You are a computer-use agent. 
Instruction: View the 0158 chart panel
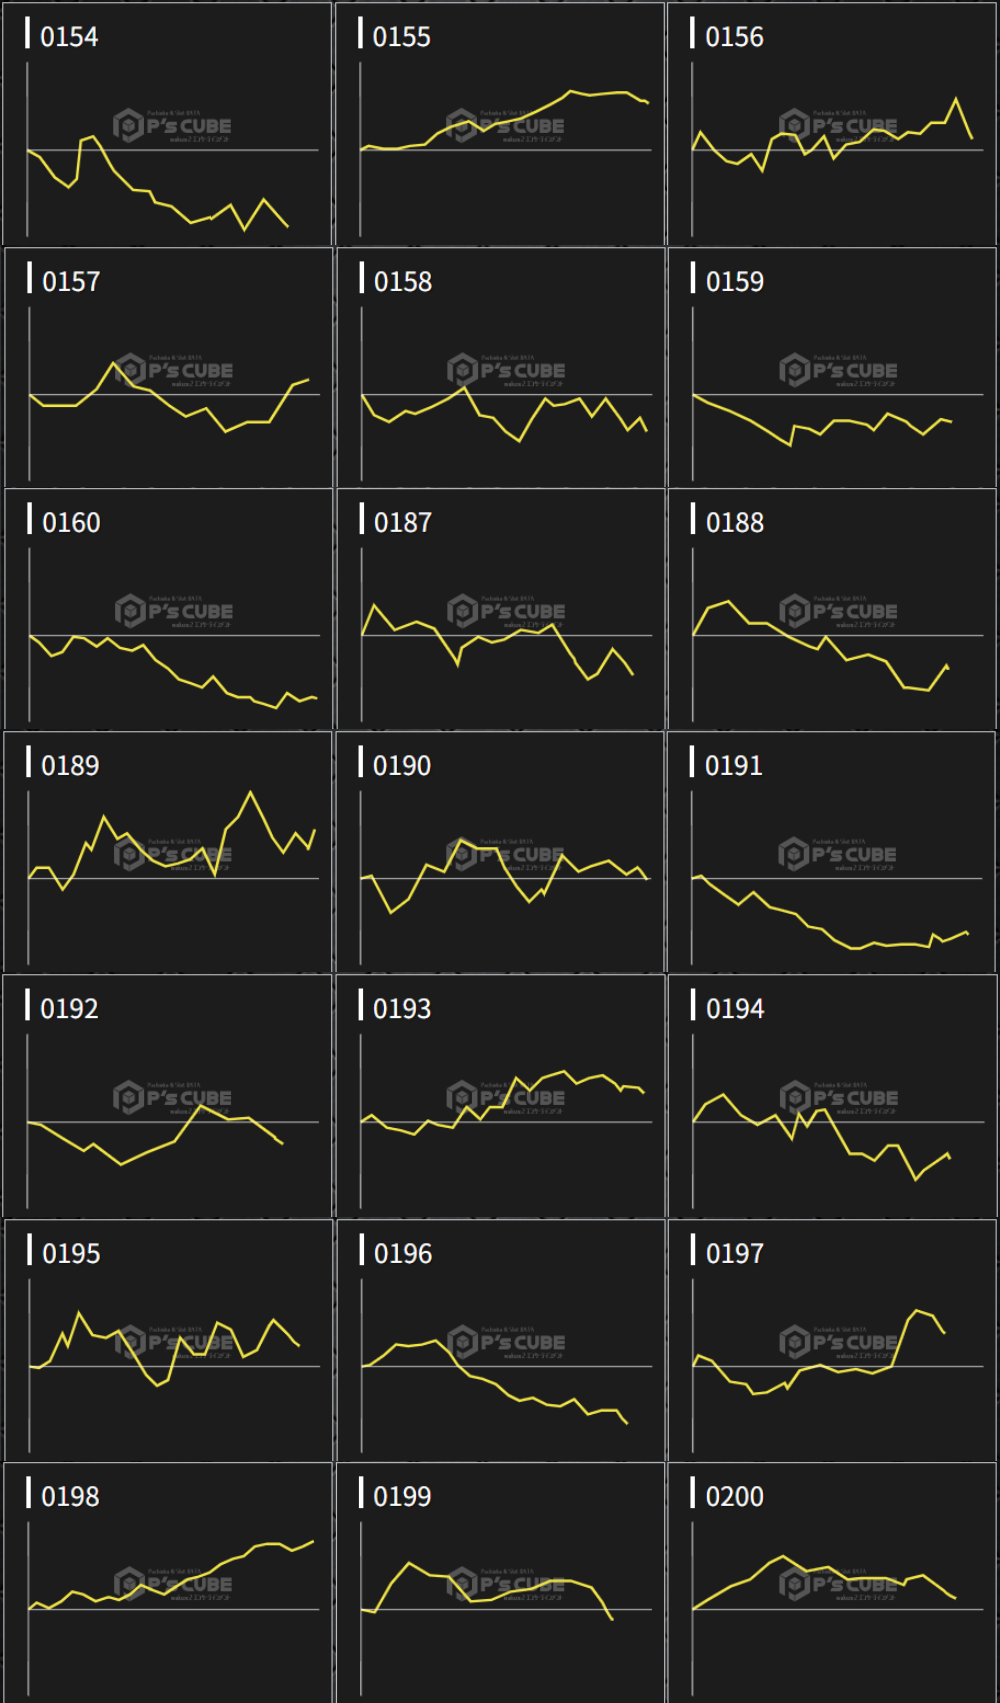point(500,369)
